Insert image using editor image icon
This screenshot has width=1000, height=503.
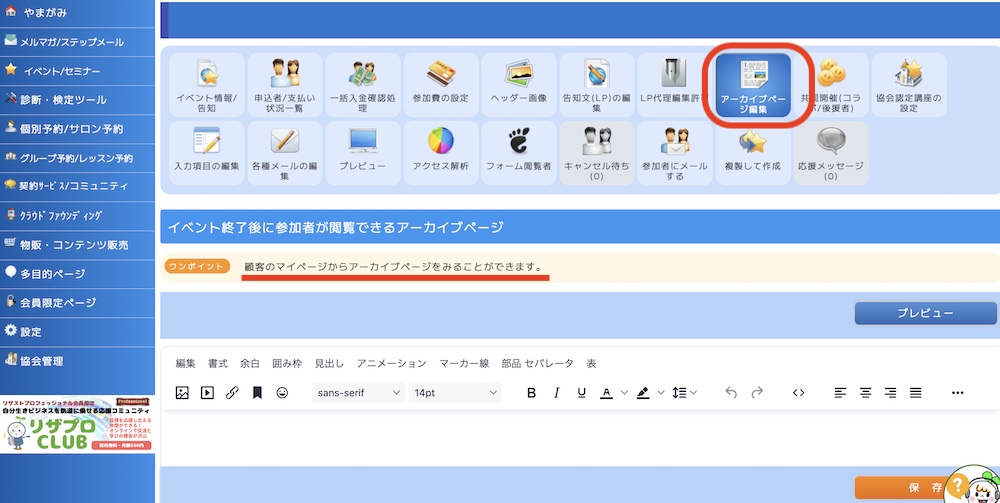point(182,393)
